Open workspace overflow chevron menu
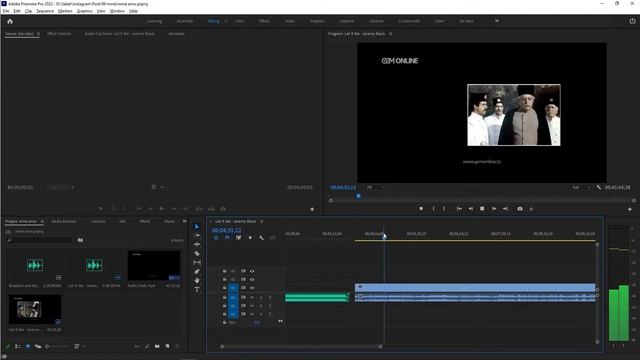 [x=497, y=21]
